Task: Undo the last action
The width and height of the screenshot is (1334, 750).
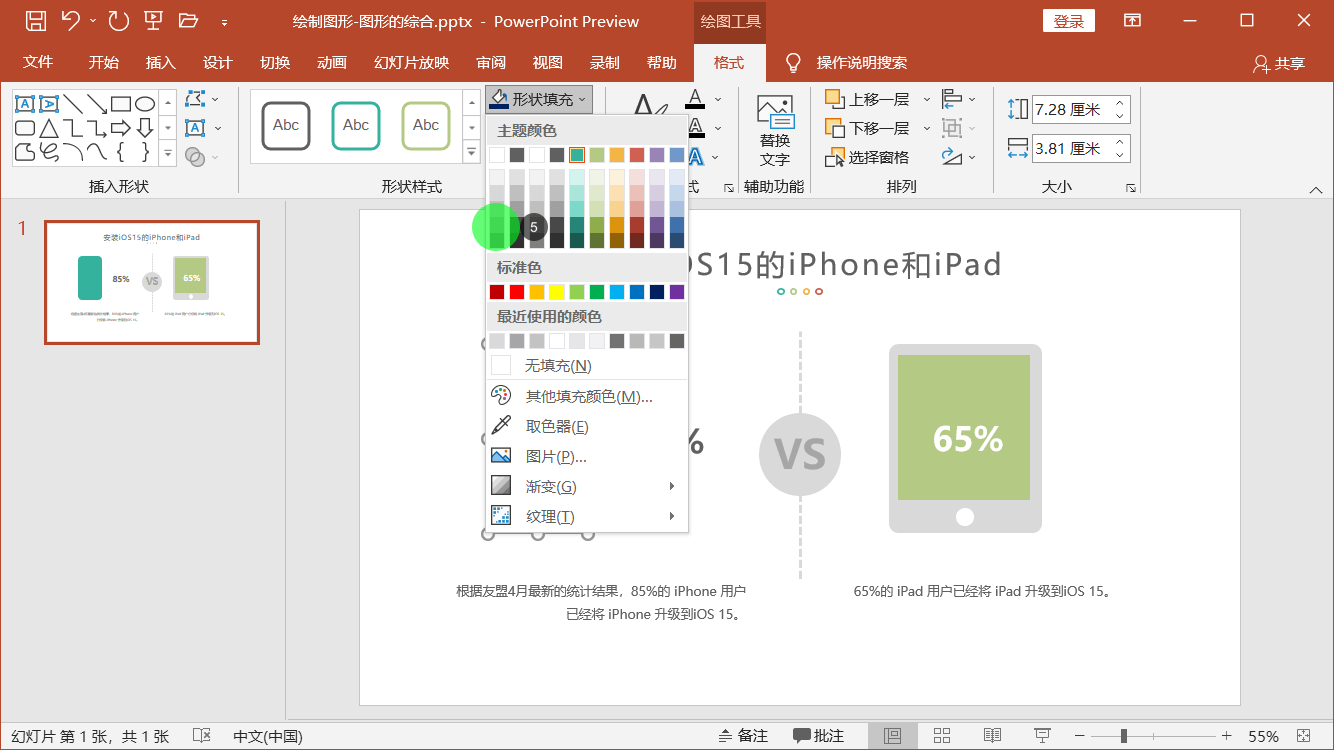Action: coord(70,20)
